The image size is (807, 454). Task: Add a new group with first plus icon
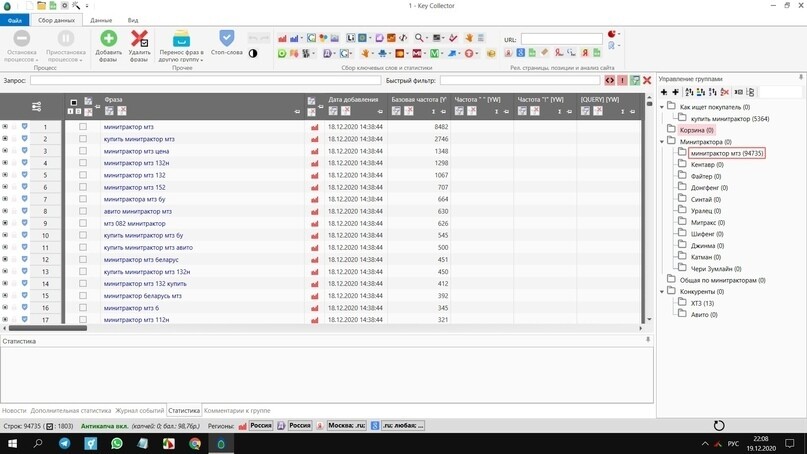point(664,92)
